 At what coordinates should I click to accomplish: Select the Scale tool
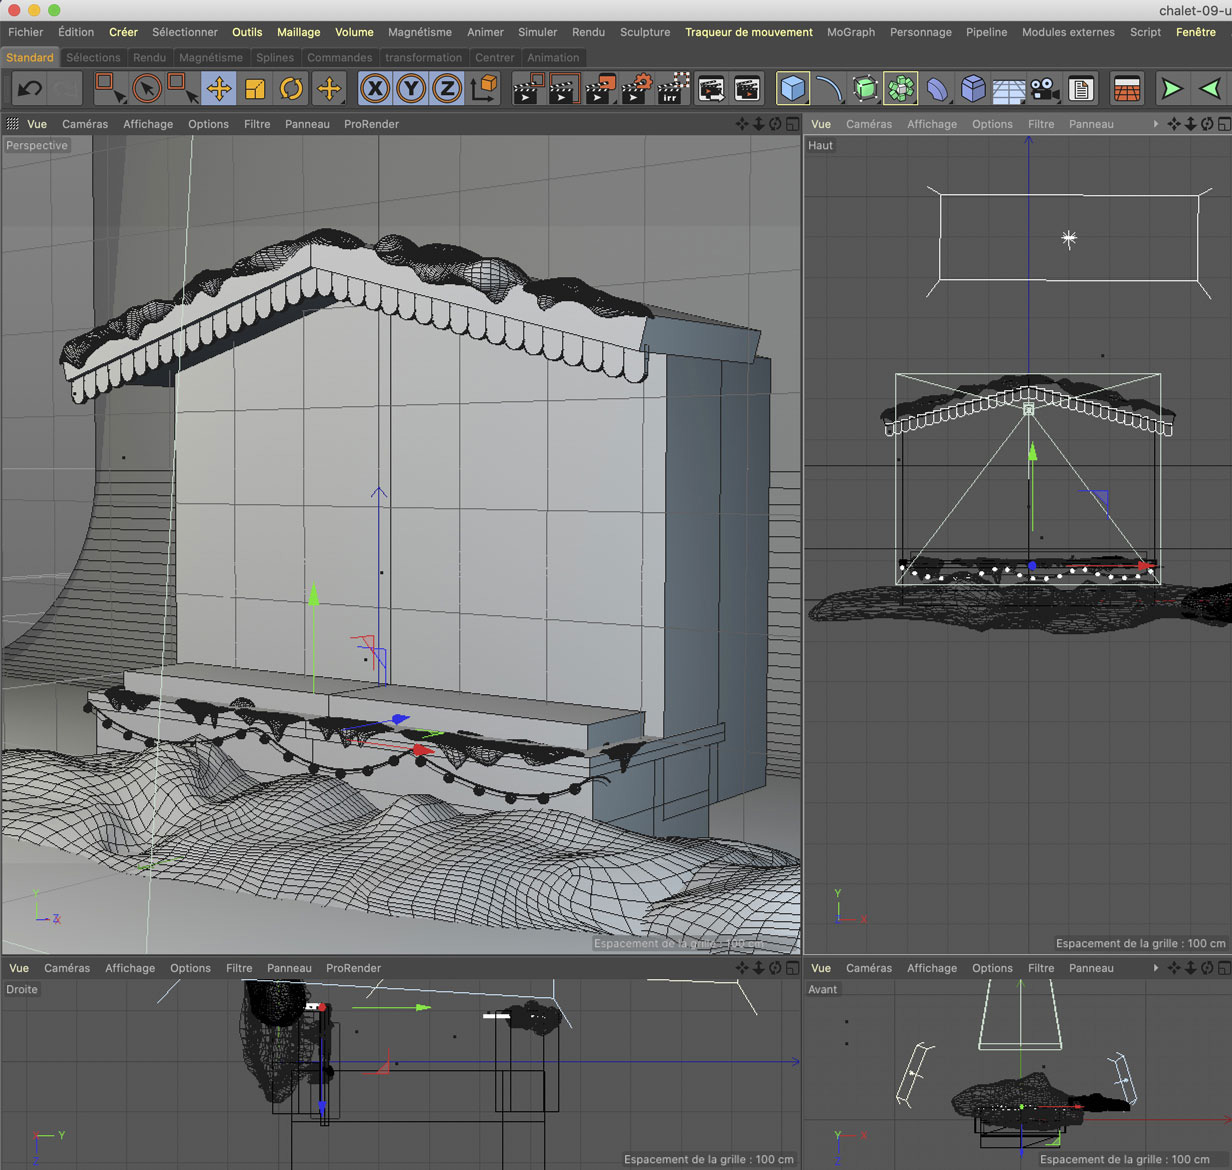255,89
